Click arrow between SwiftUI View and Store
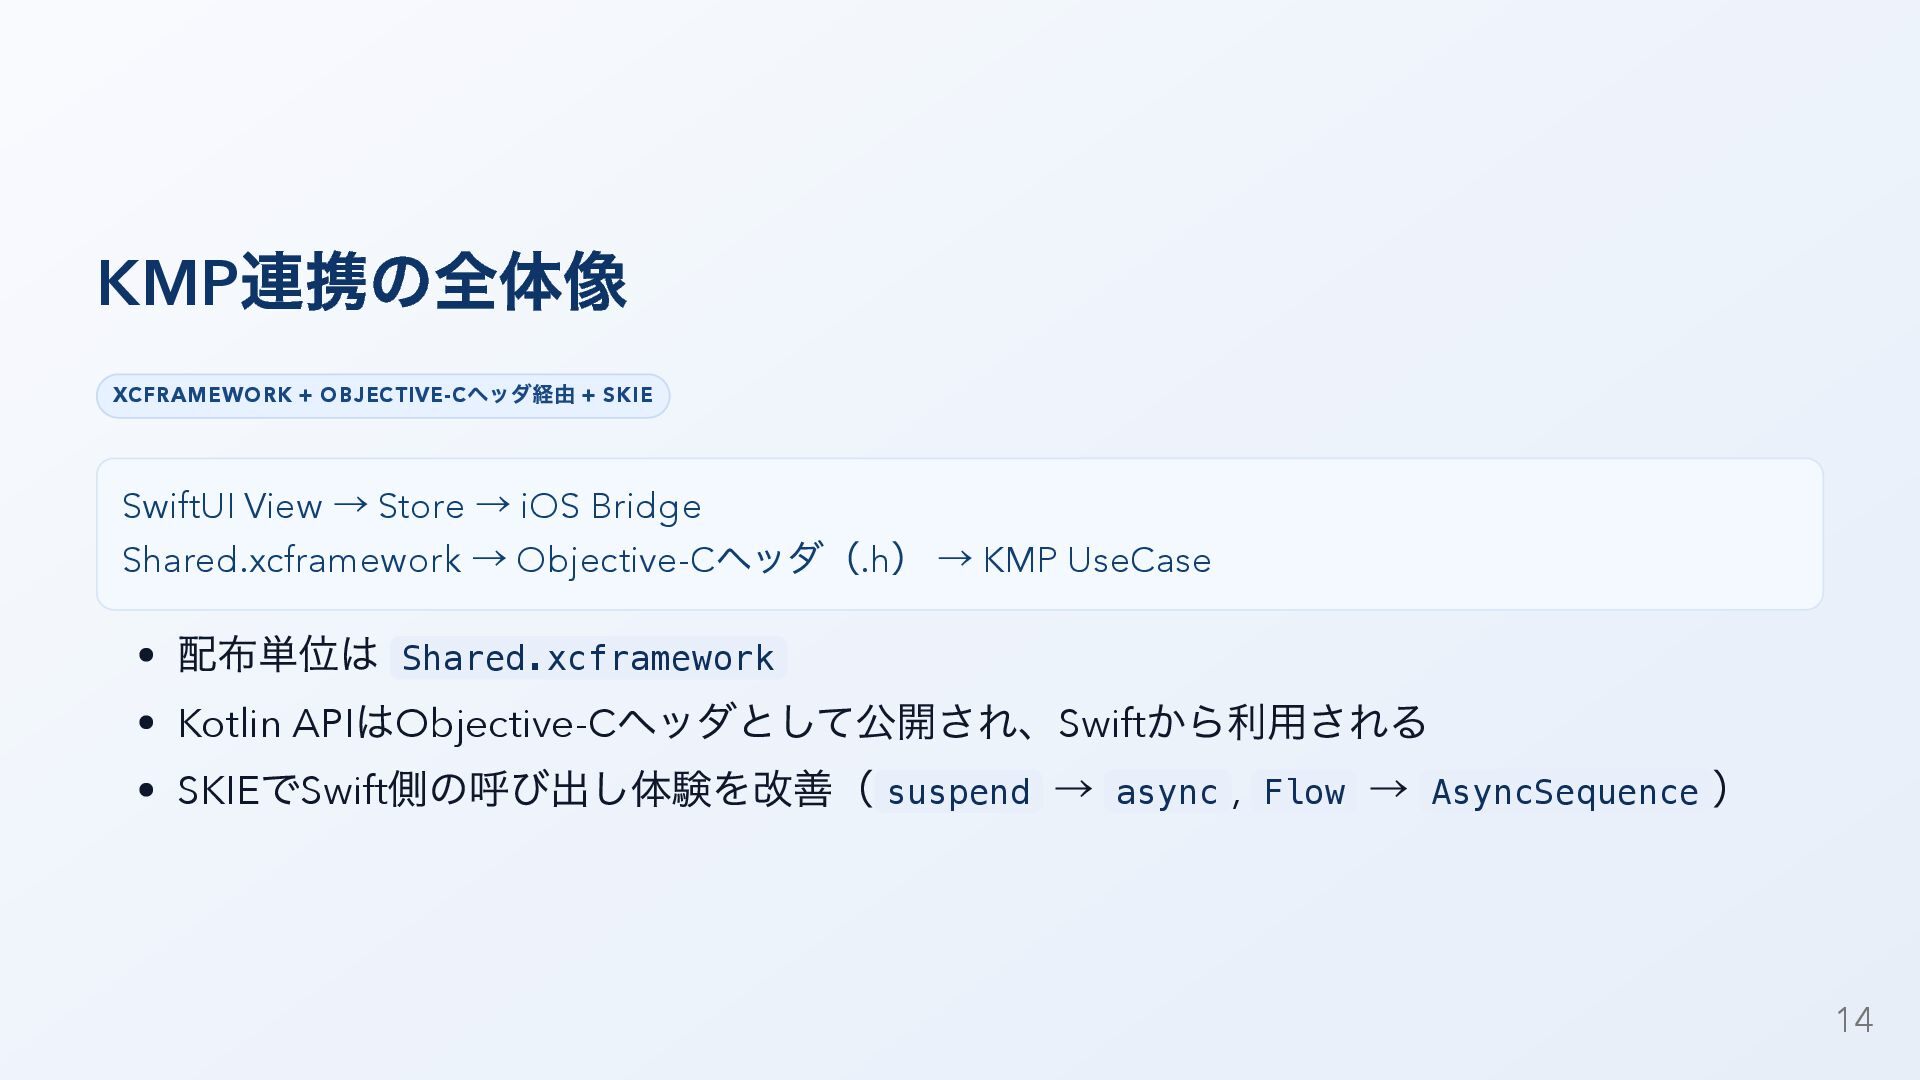Viewport: 1920px width, 1080px height. click(350, 506)
